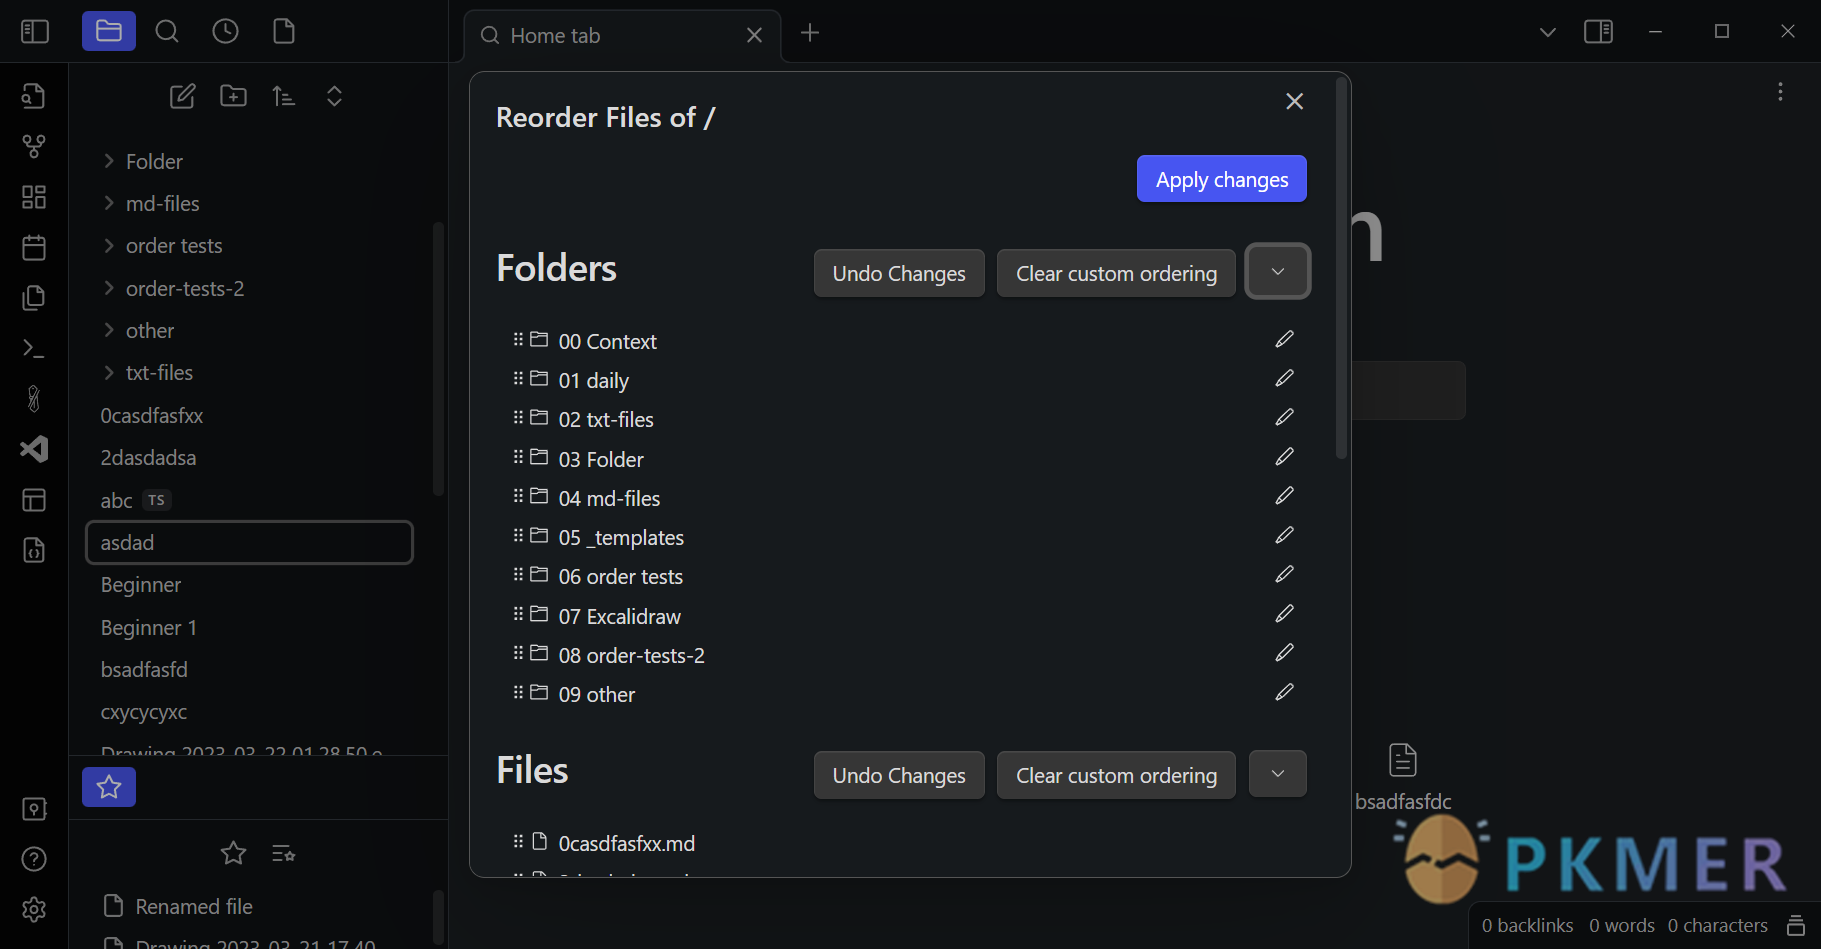Open the daily note calendar icon

tap(33, 247)
